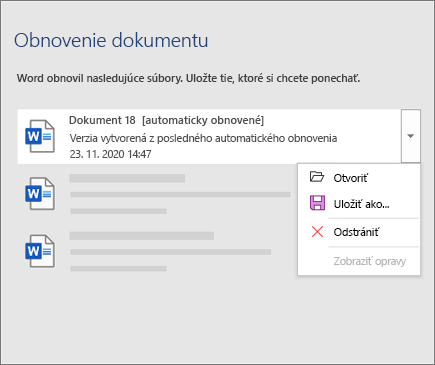
Task: Select the Dokument 18 [automaticky obnovené] title
Action: 166,120
